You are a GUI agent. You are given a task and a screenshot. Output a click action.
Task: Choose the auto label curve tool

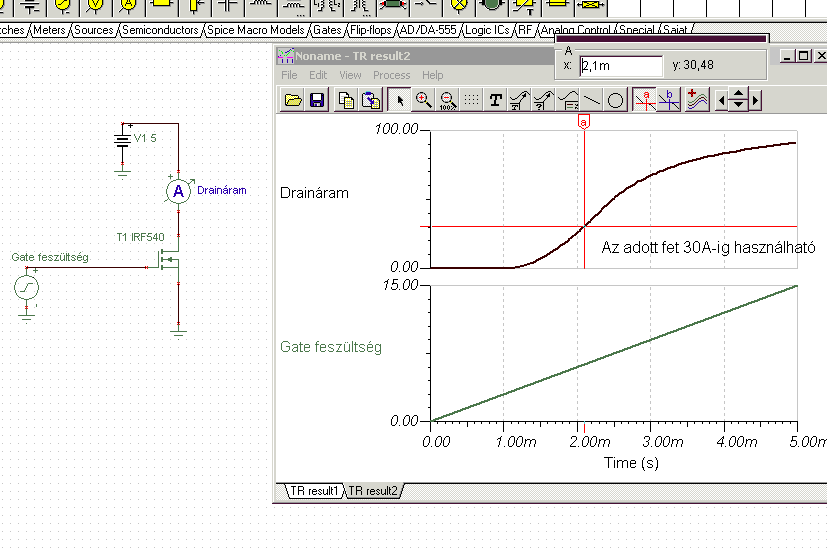tap(519, 100)
